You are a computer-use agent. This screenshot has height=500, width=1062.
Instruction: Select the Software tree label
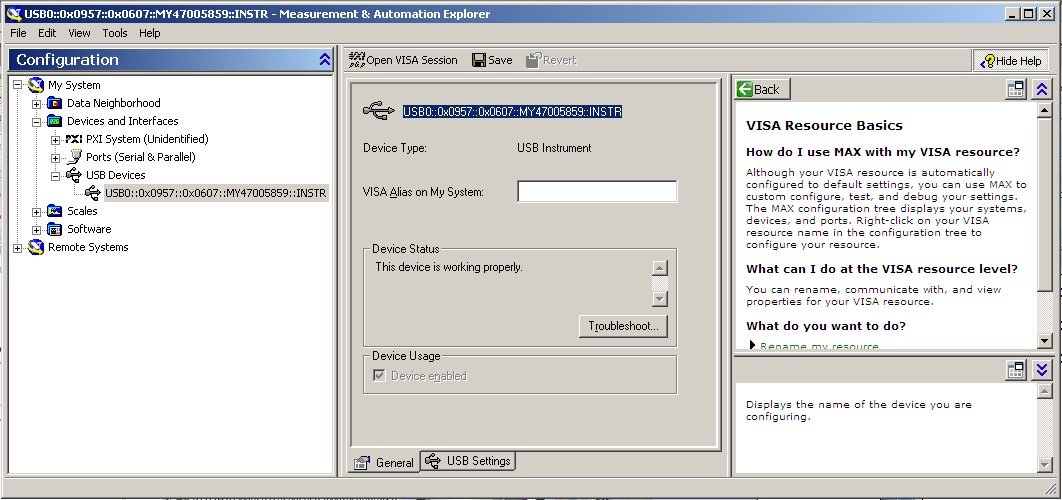(89, 229)
